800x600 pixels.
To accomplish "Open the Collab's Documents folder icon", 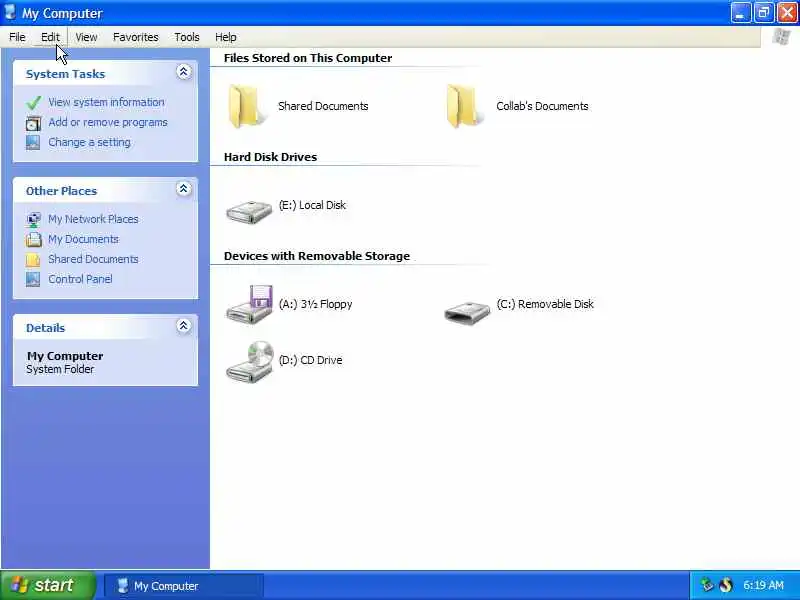I will point(464,106).
